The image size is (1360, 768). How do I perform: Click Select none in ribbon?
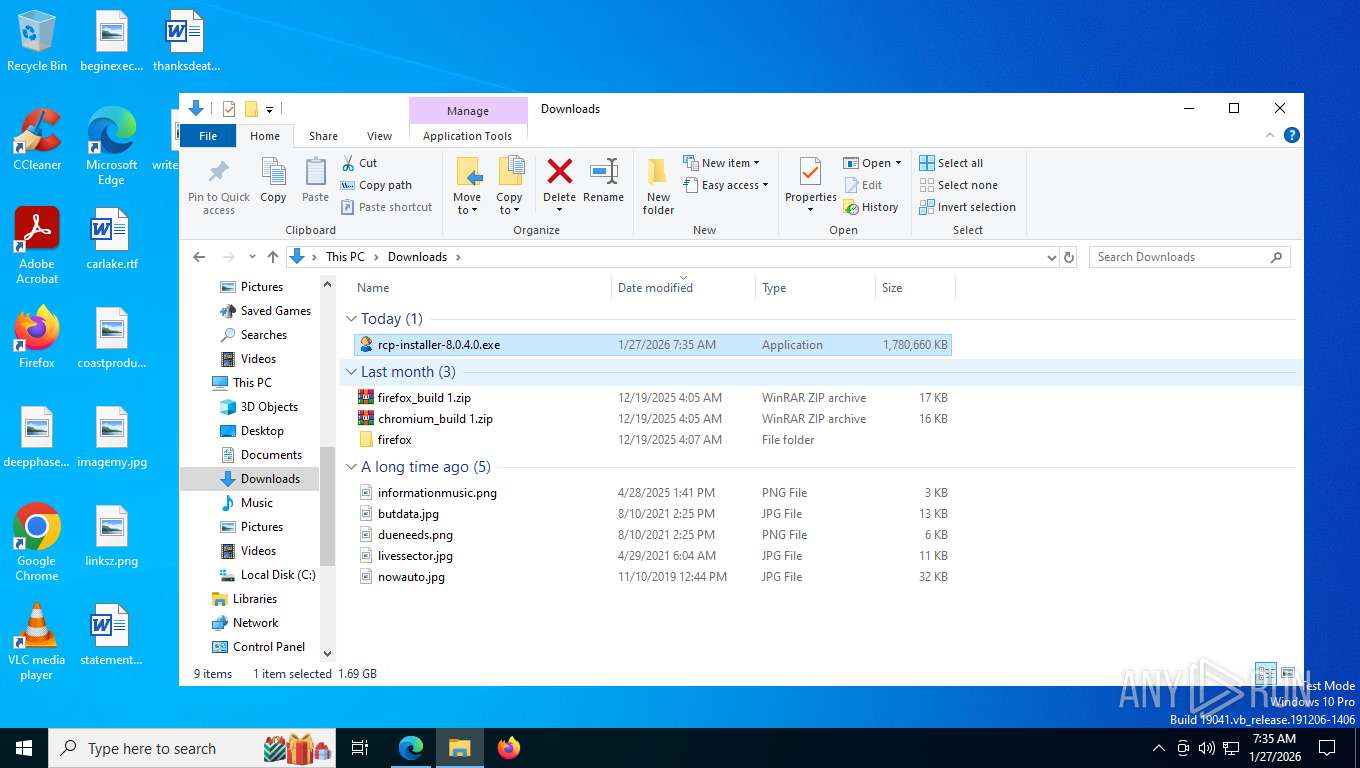(958, 185)
